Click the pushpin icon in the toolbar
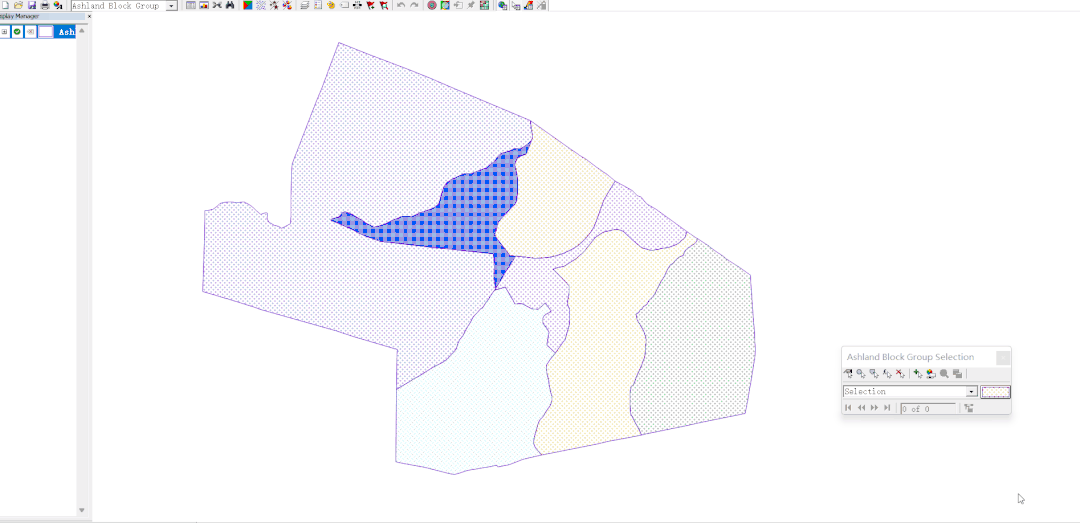 470,5
